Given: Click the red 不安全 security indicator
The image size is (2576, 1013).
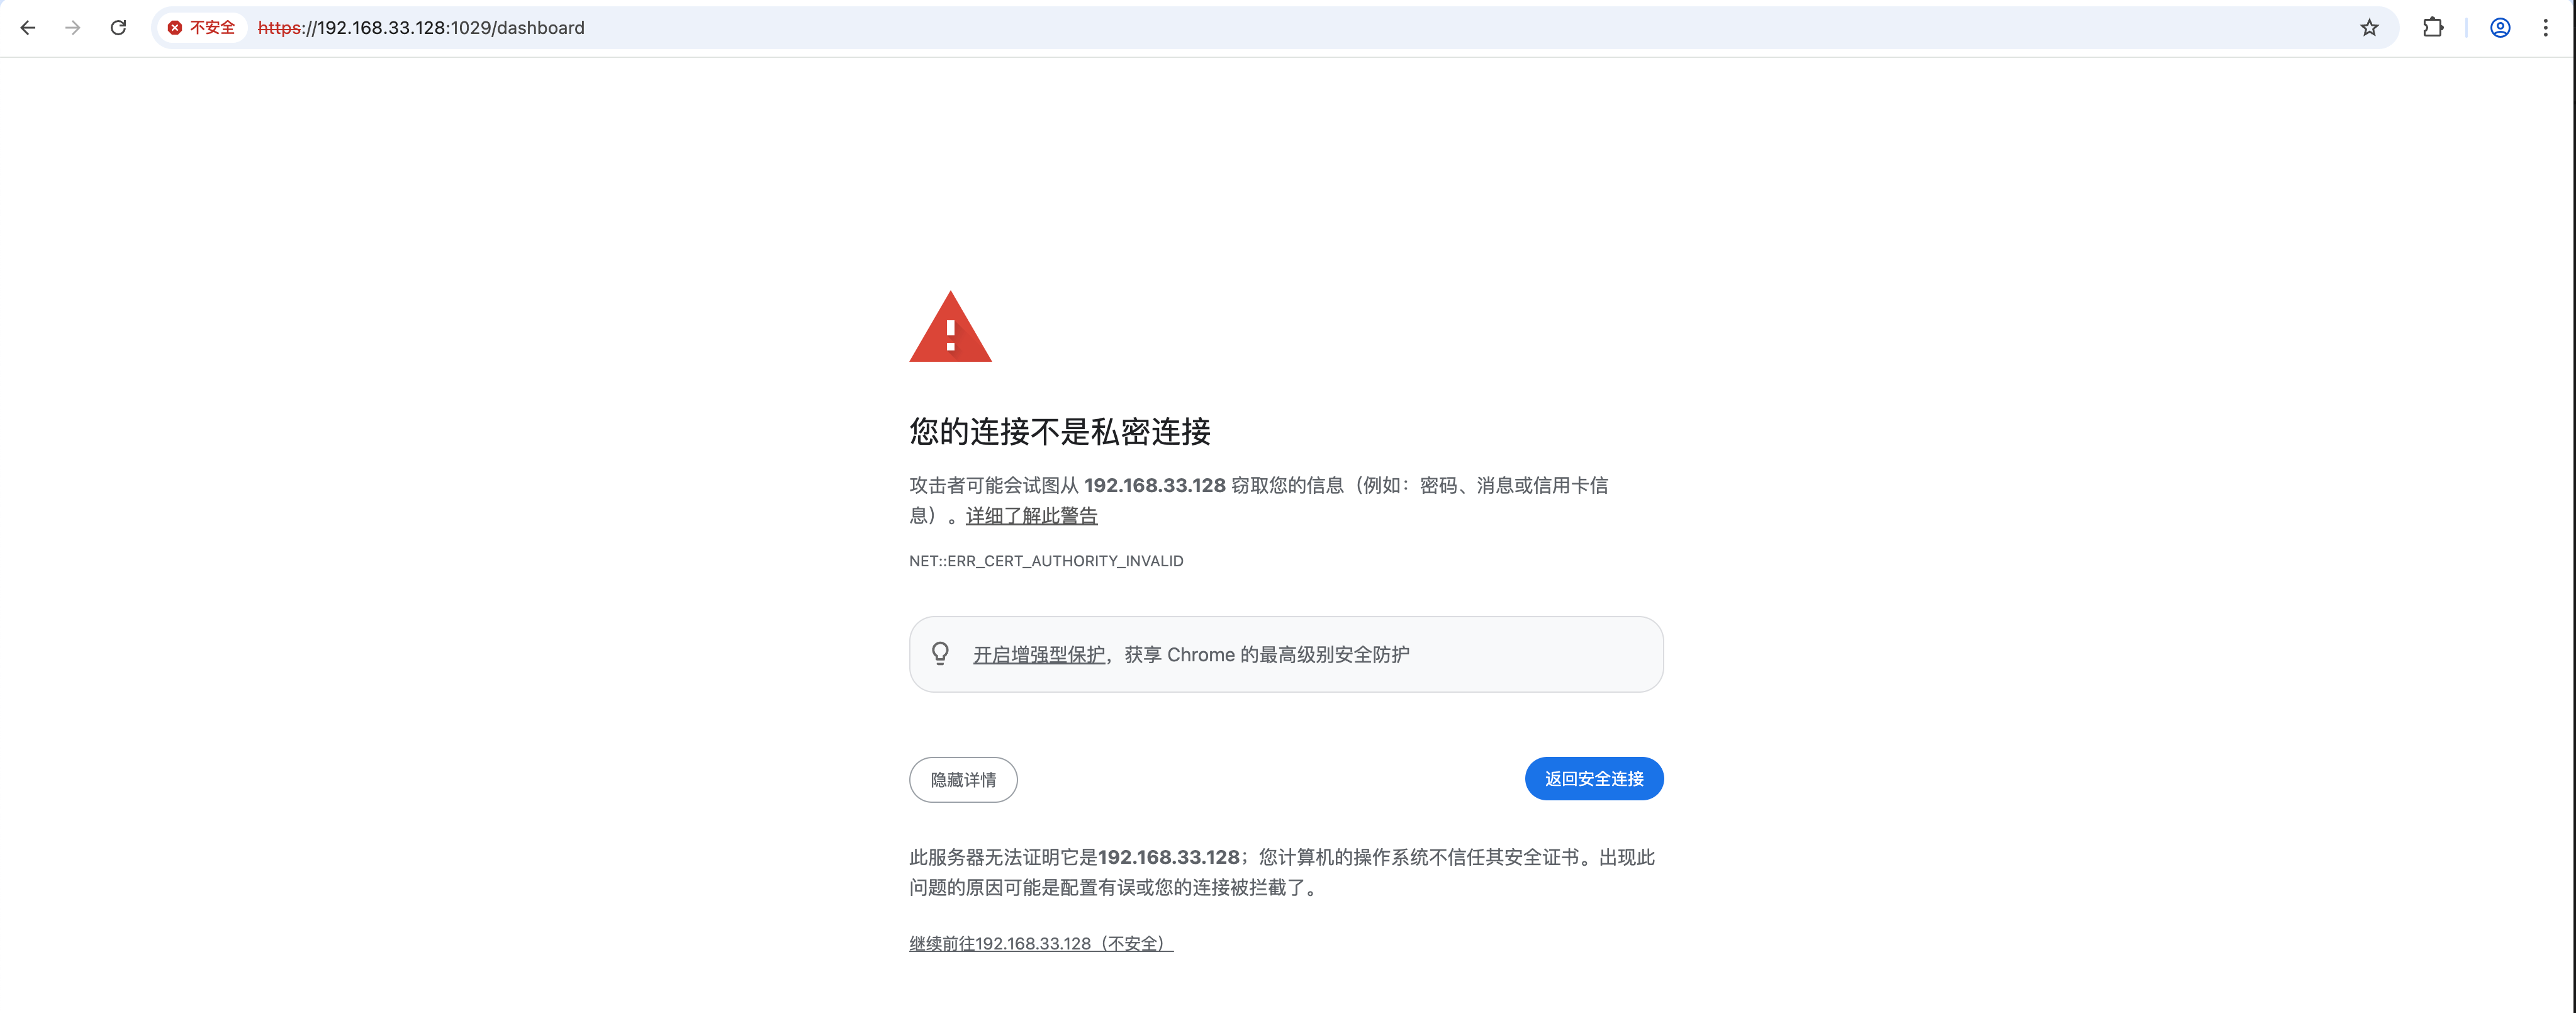Looking at the screenshot, I should (202, 28).
